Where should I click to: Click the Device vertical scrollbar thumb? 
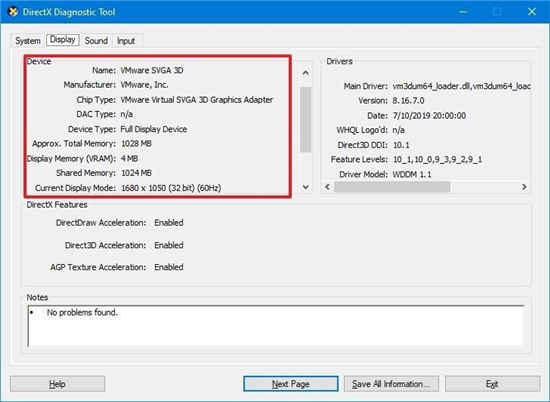click(x=306, y=120)
